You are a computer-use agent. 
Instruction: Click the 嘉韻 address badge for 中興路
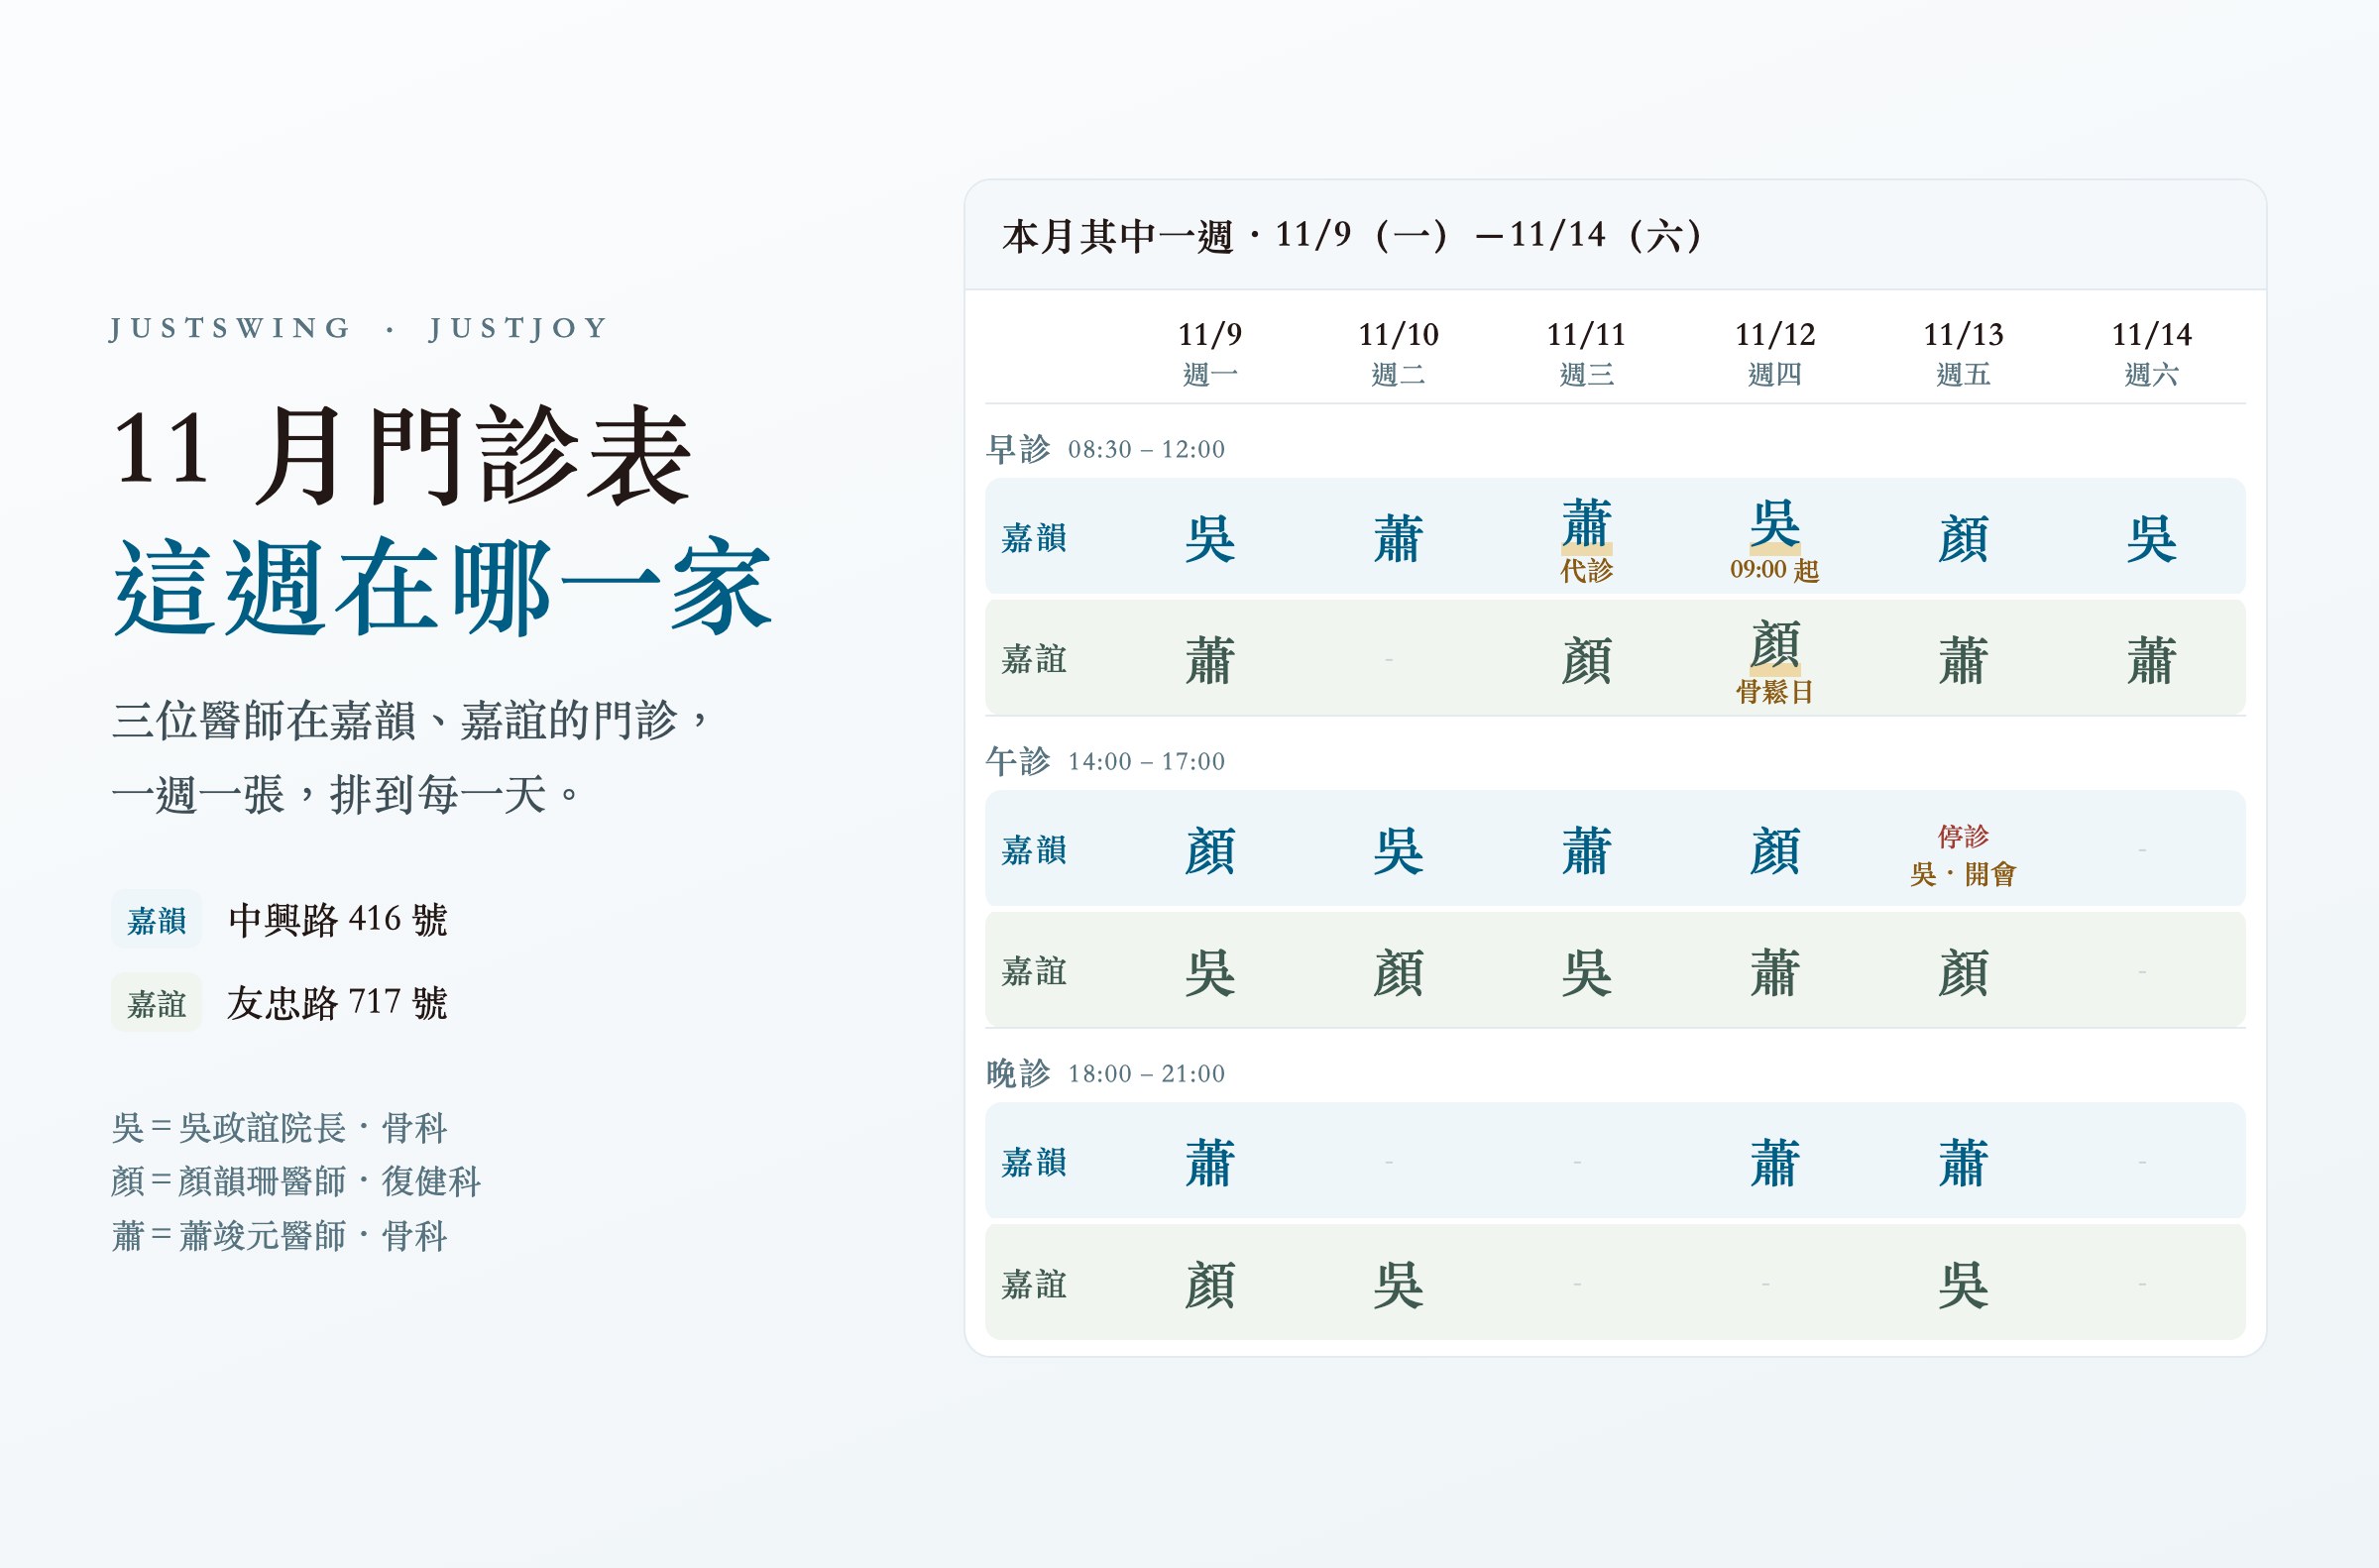point(156,919)
